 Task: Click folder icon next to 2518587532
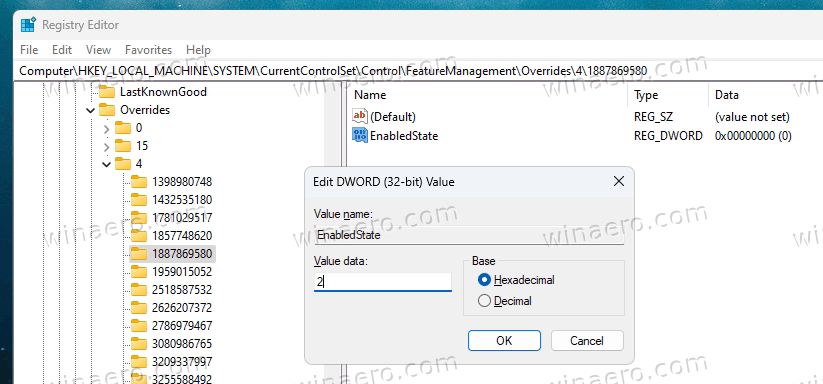pyautogui.click(x=139, y=290)
